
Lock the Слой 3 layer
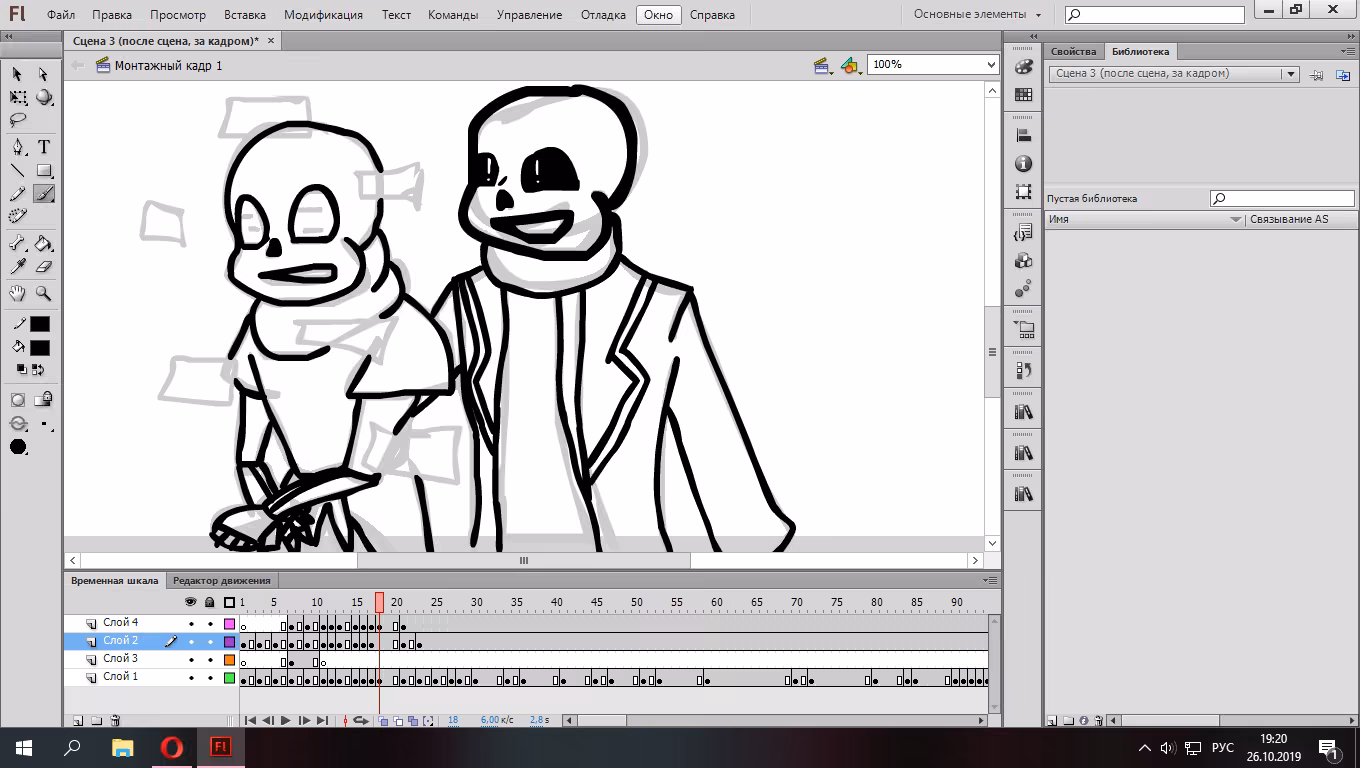(x=210, y=659)
